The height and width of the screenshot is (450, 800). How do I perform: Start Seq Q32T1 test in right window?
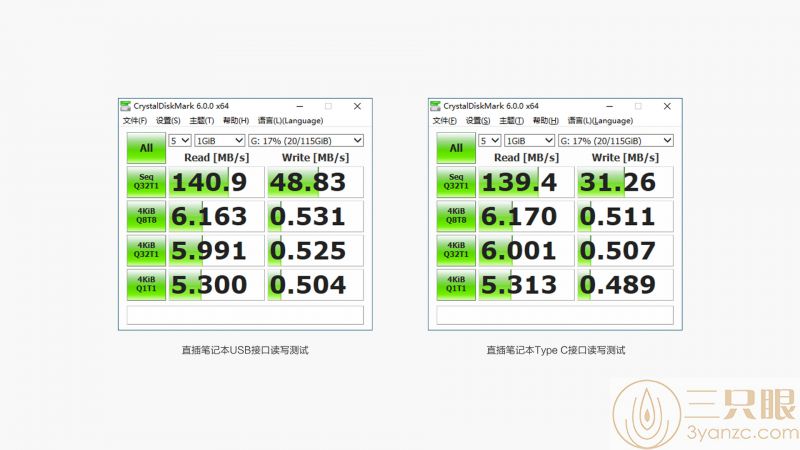[x=456, y=182]
